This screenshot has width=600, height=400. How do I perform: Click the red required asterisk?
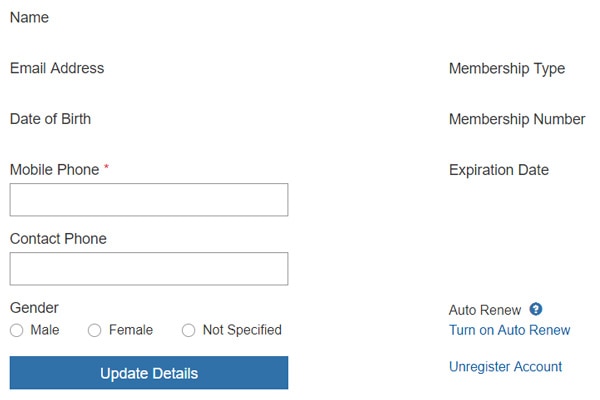pyautogui.click(x=107, y=168)
